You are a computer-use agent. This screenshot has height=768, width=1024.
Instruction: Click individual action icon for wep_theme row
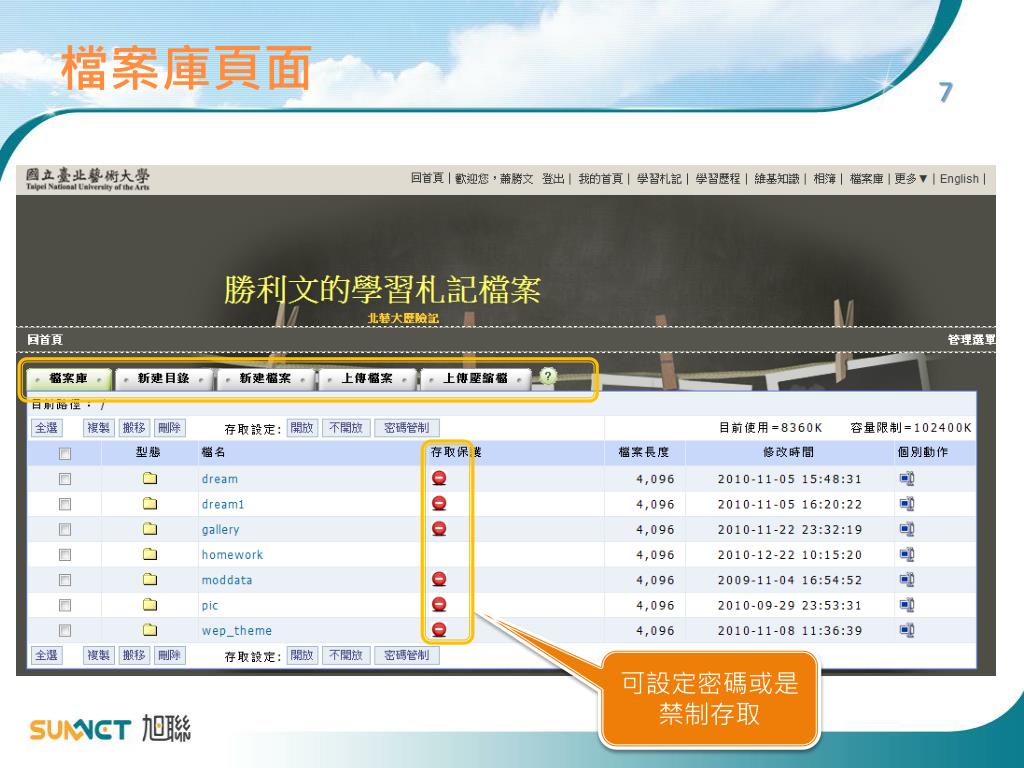pyautogui.click(x=906, y=630)
